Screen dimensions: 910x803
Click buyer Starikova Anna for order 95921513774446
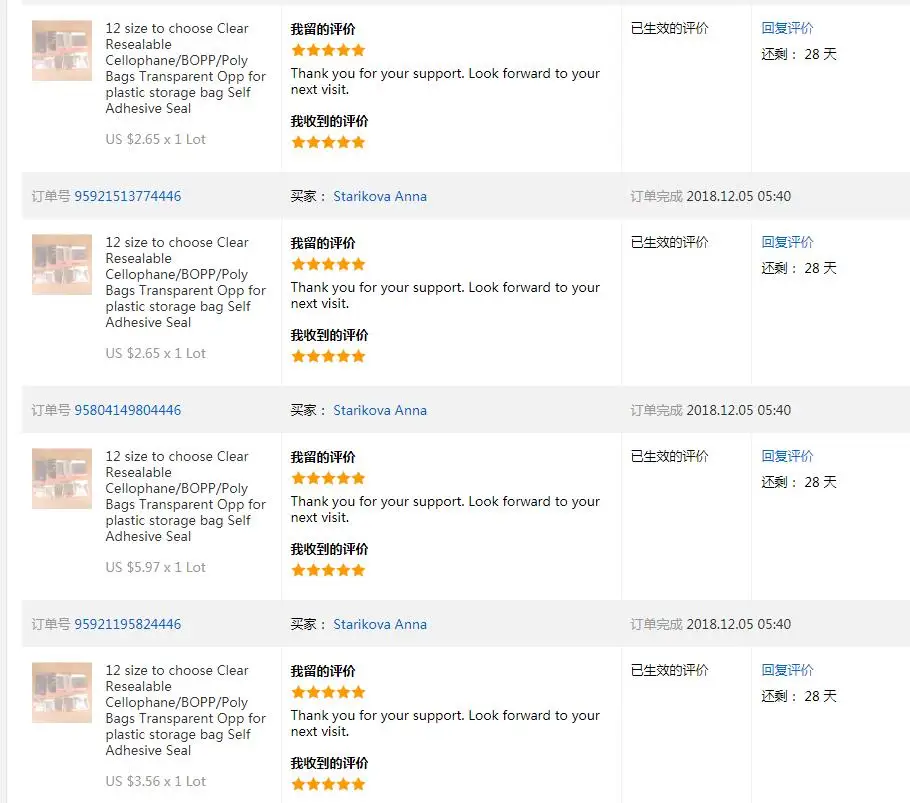[x=380, y=196]
